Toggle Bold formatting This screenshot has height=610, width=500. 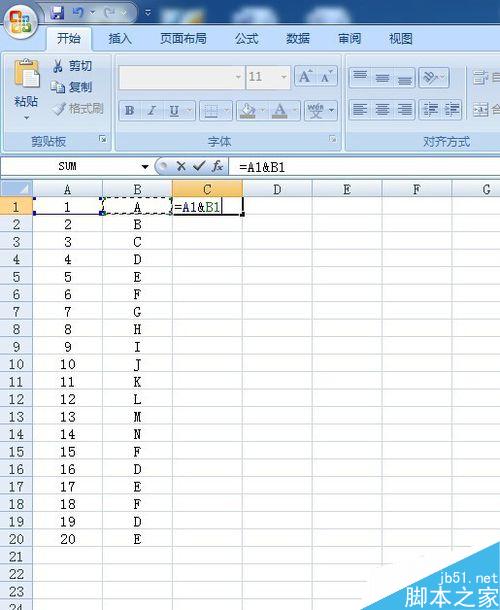point(130,111)
